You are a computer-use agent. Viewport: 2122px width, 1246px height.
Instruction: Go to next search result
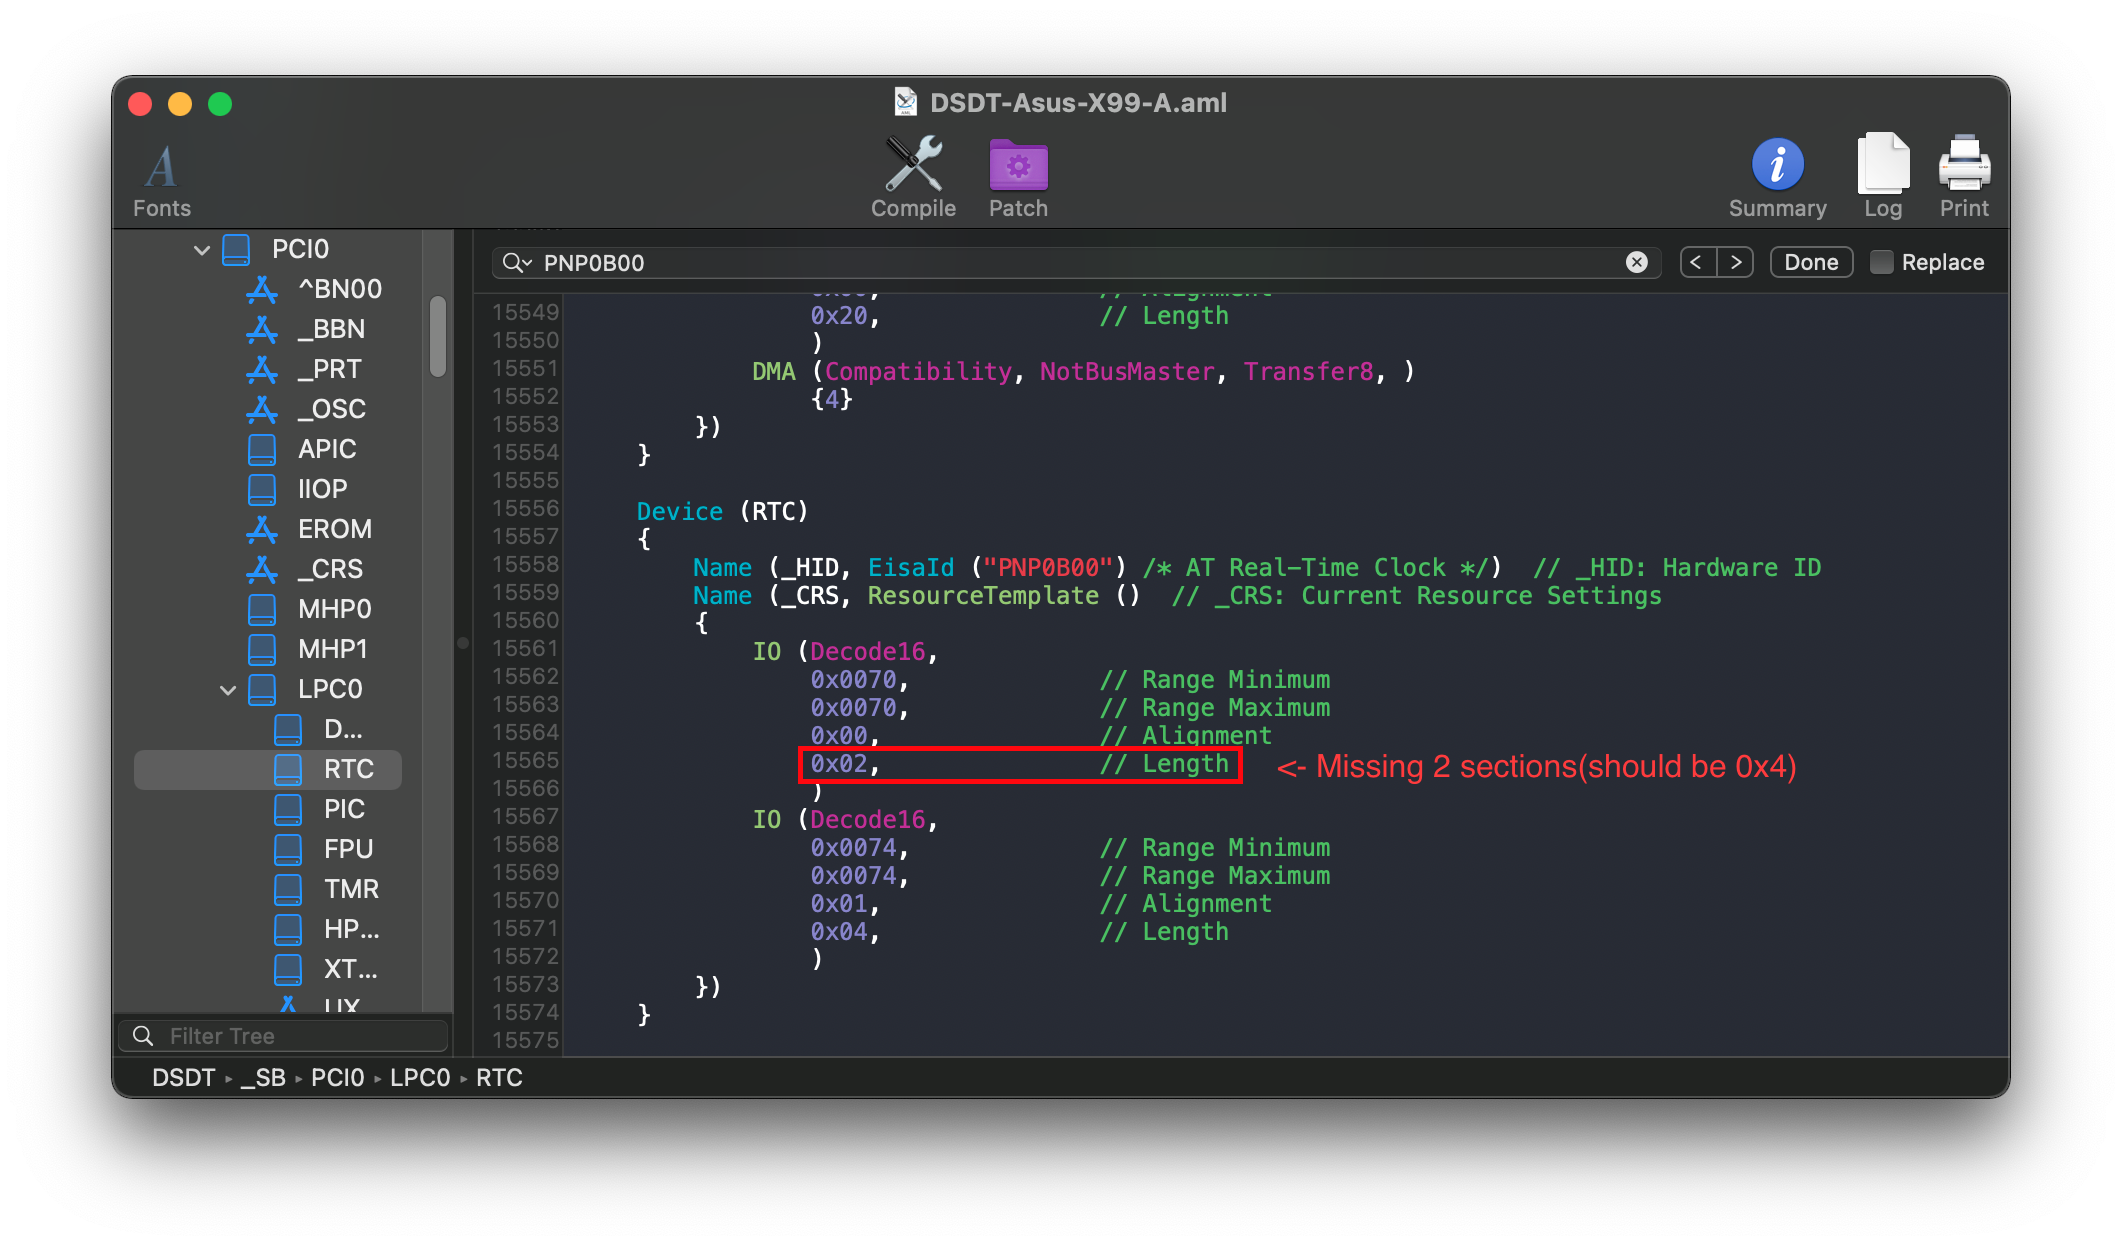click(x=1736, y=262)
